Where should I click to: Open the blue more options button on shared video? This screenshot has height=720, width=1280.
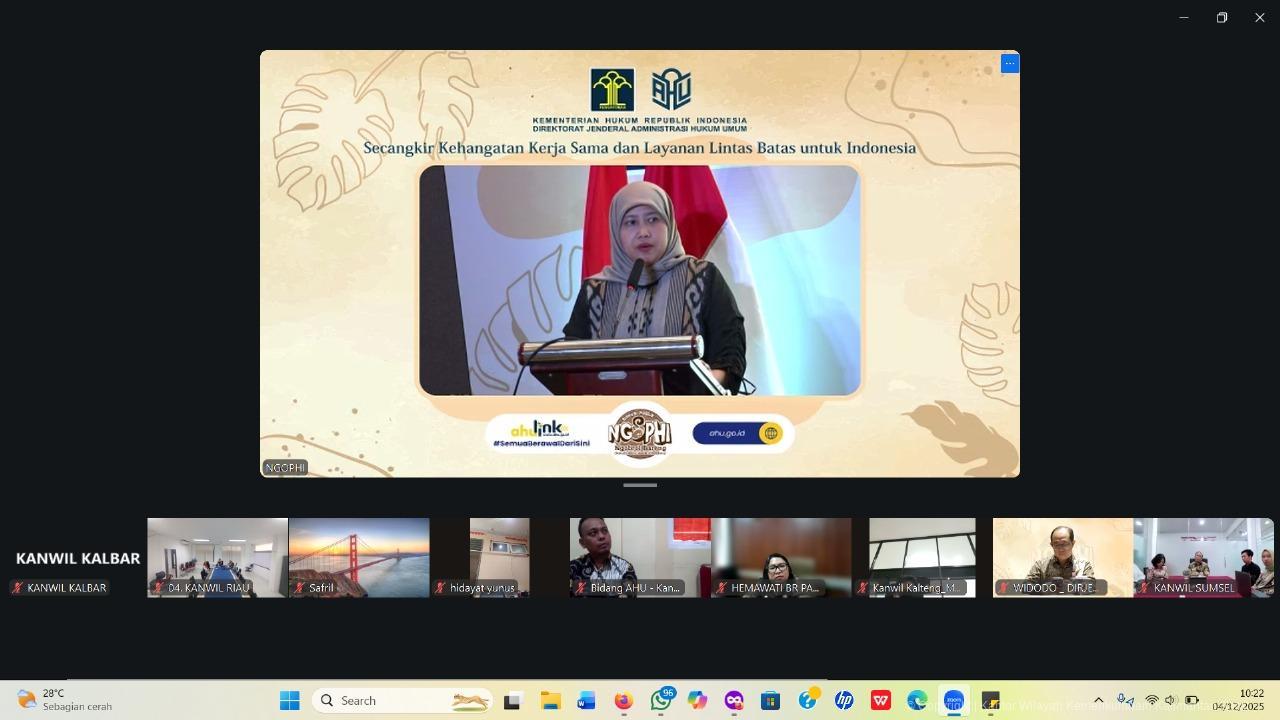pyautogui.click(x=1009, y=64)
